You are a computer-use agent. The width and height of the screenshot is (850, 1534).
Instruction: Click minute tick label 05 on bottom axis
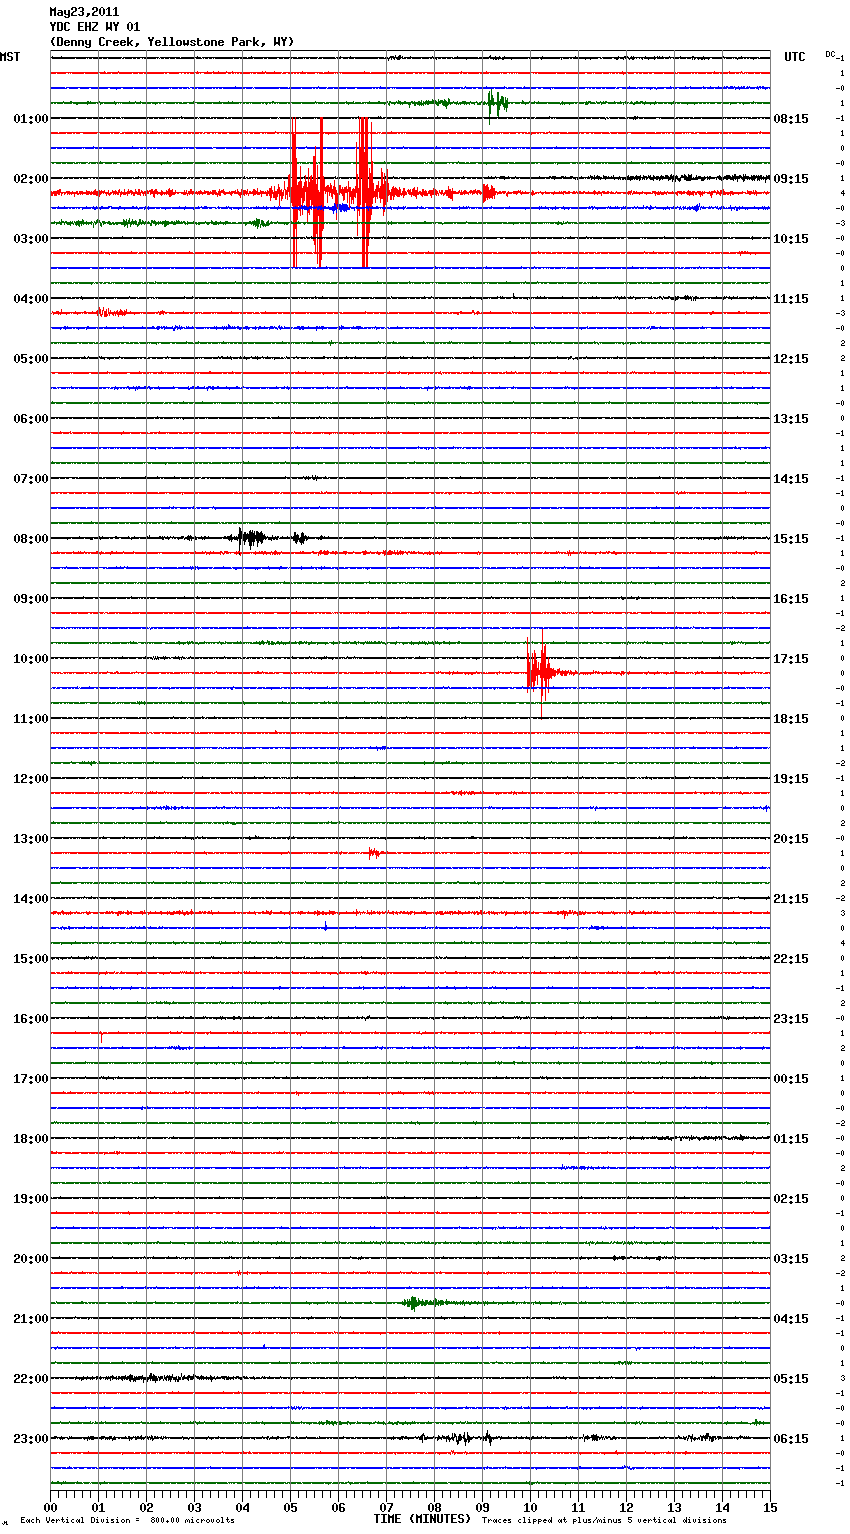(x=290, y=1507)
